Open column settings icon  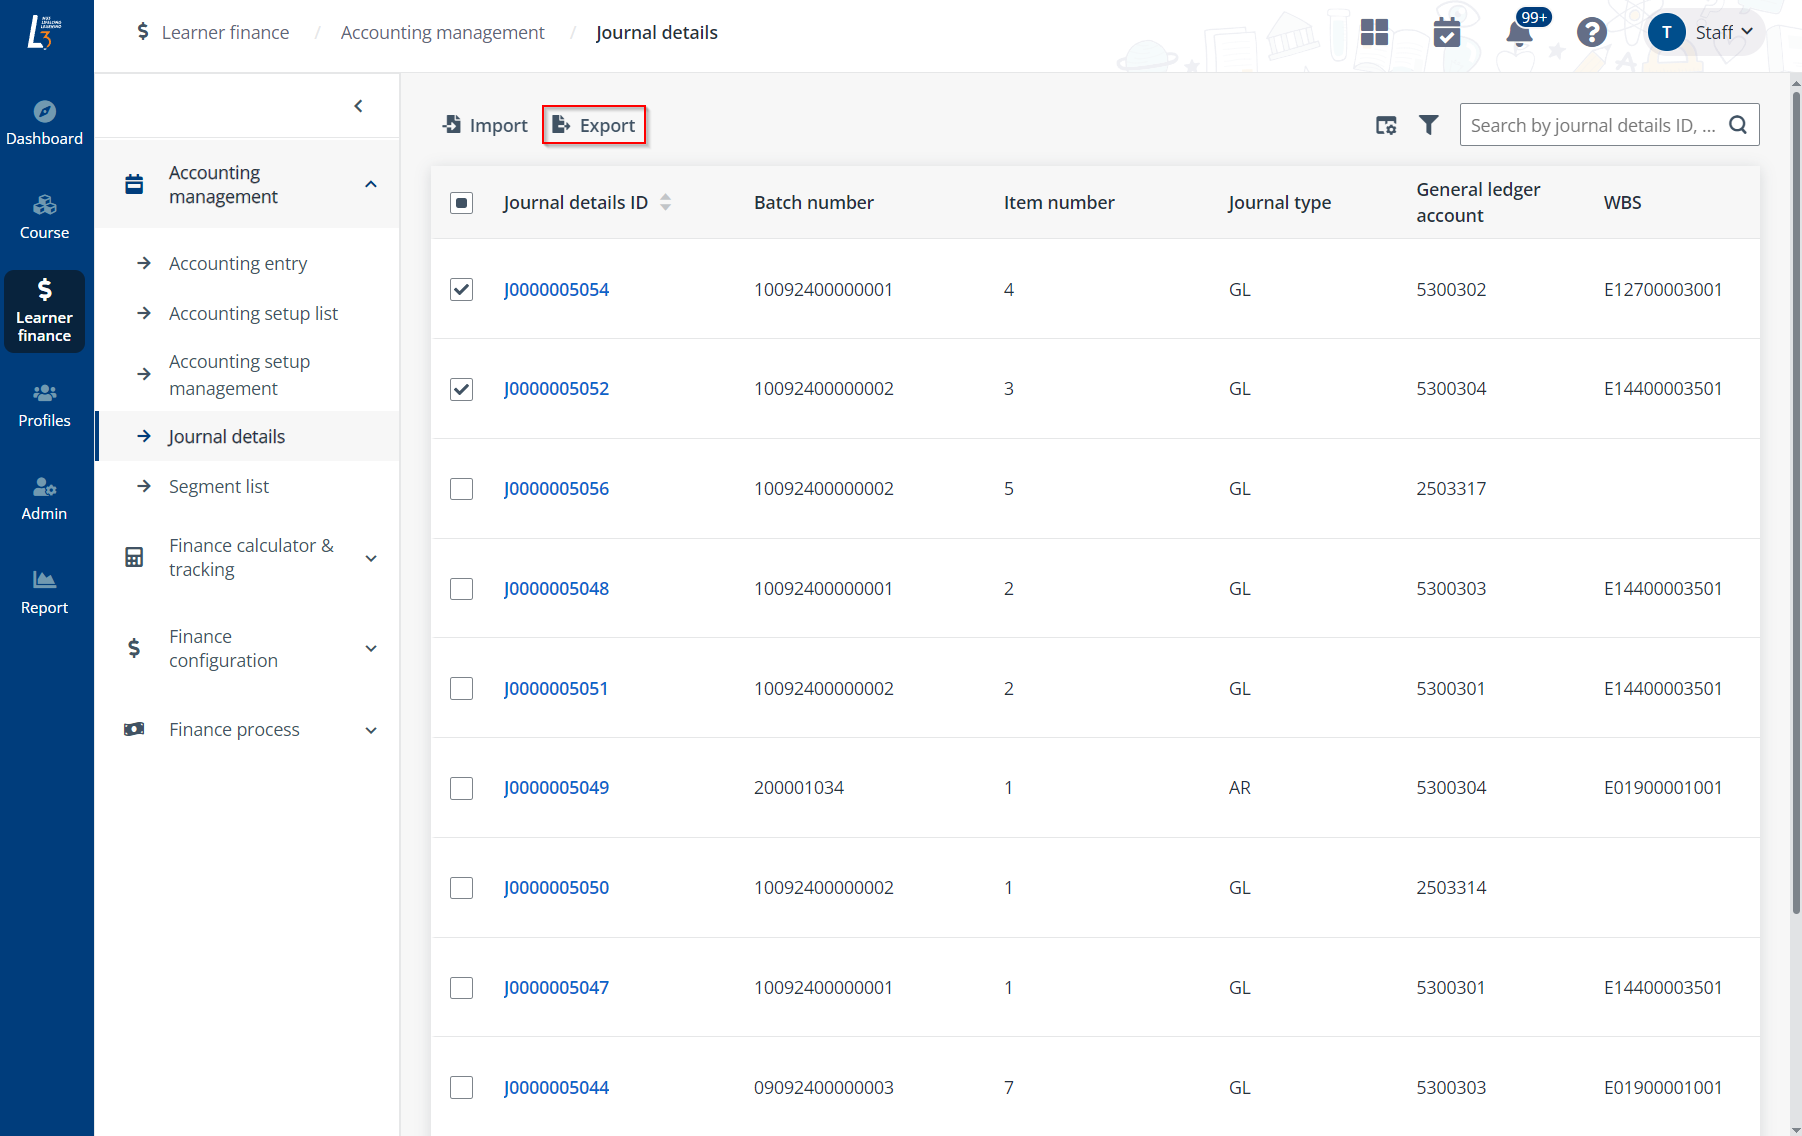1386,125
